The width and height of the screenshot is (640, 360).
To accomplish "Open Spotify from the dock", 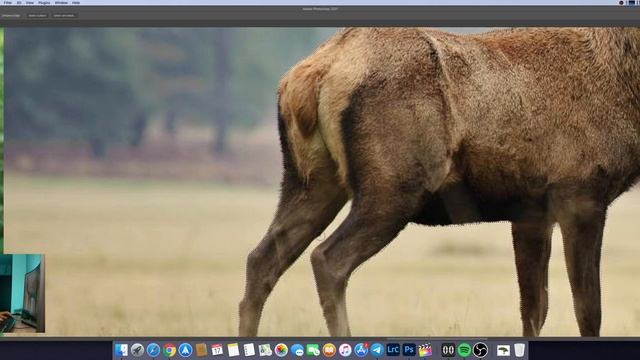I will coord(464,350).
